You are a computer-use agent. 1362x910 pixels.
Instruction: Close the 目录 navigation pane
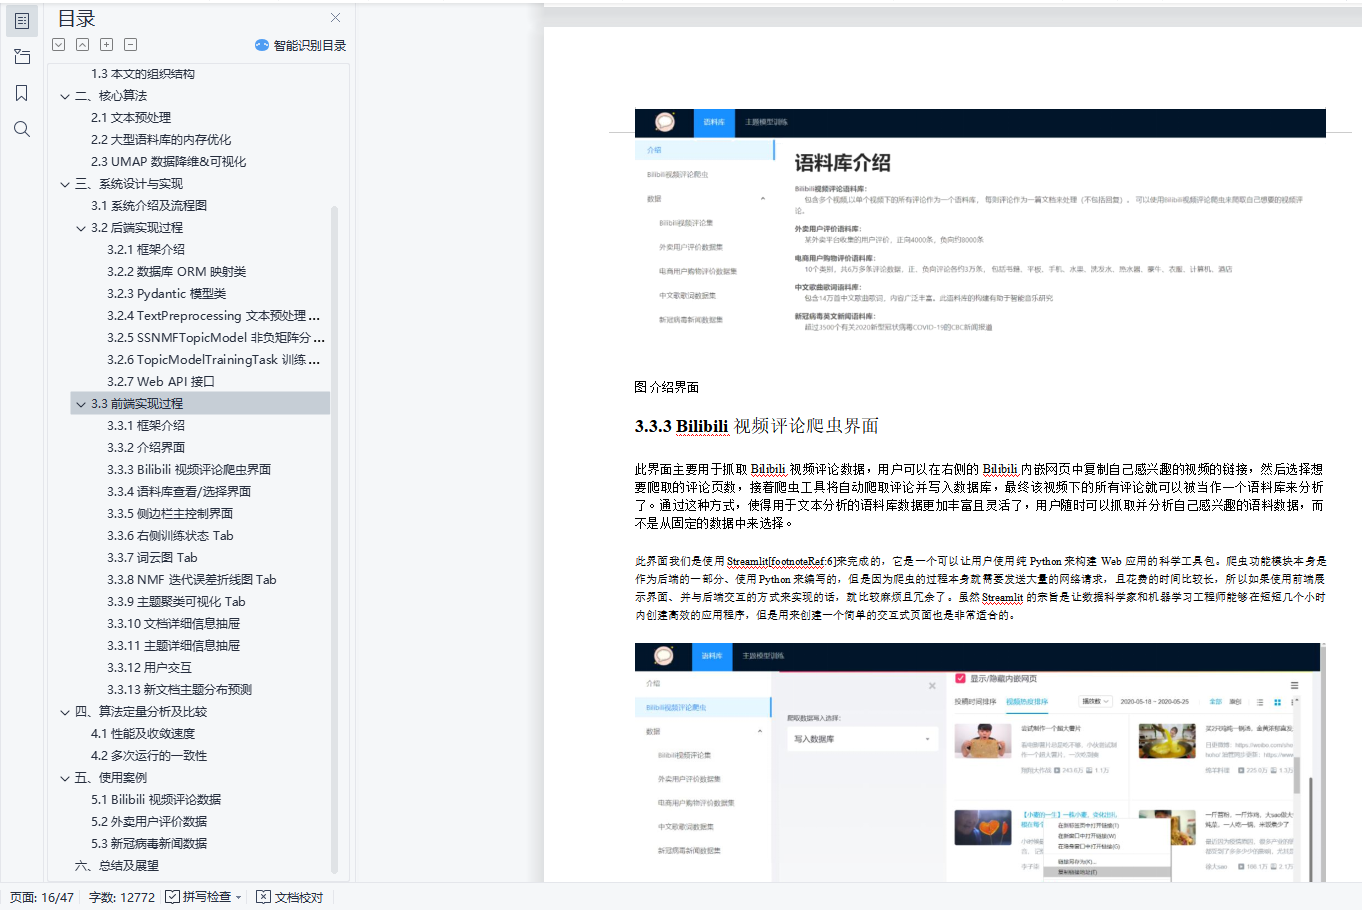[336, 18]
